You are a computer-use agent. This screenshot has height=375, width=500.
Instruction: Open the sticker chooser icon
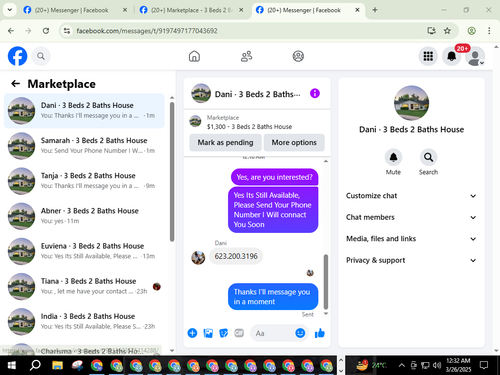[x=224, y=333]
